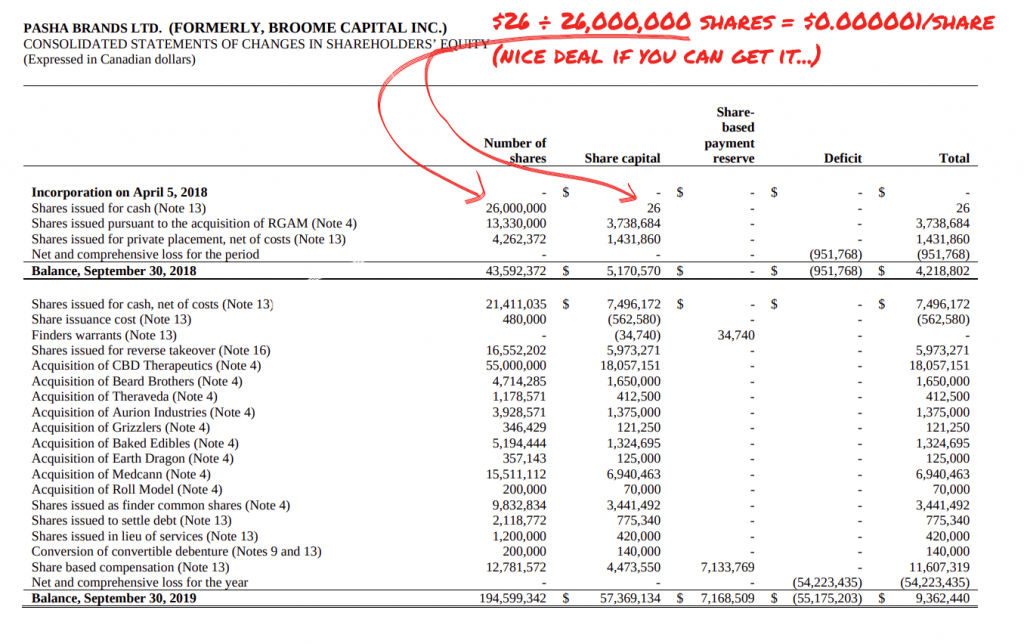Click 'Acquisition of Roll Model (Note 4)' label
The width and height of the screenshot is (1024, 644).
(x=127, y=489)
